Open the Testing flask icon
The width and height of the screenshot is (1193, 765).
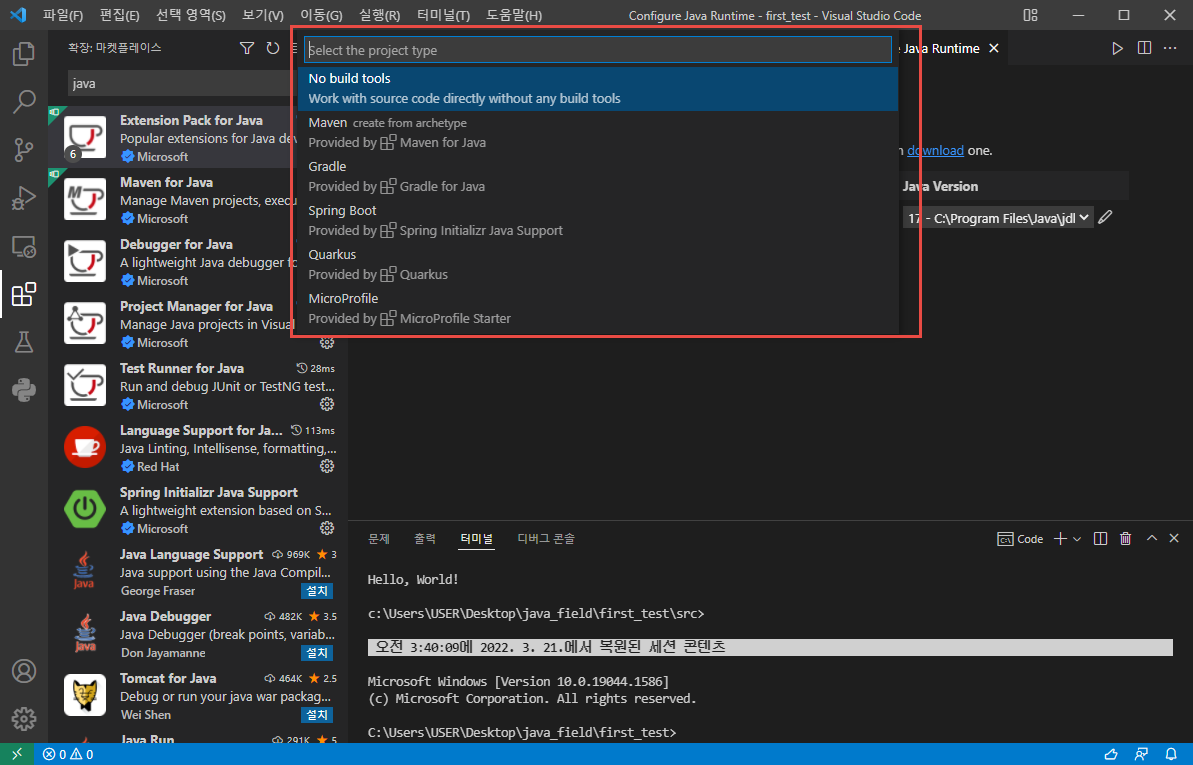click(24, 343)
